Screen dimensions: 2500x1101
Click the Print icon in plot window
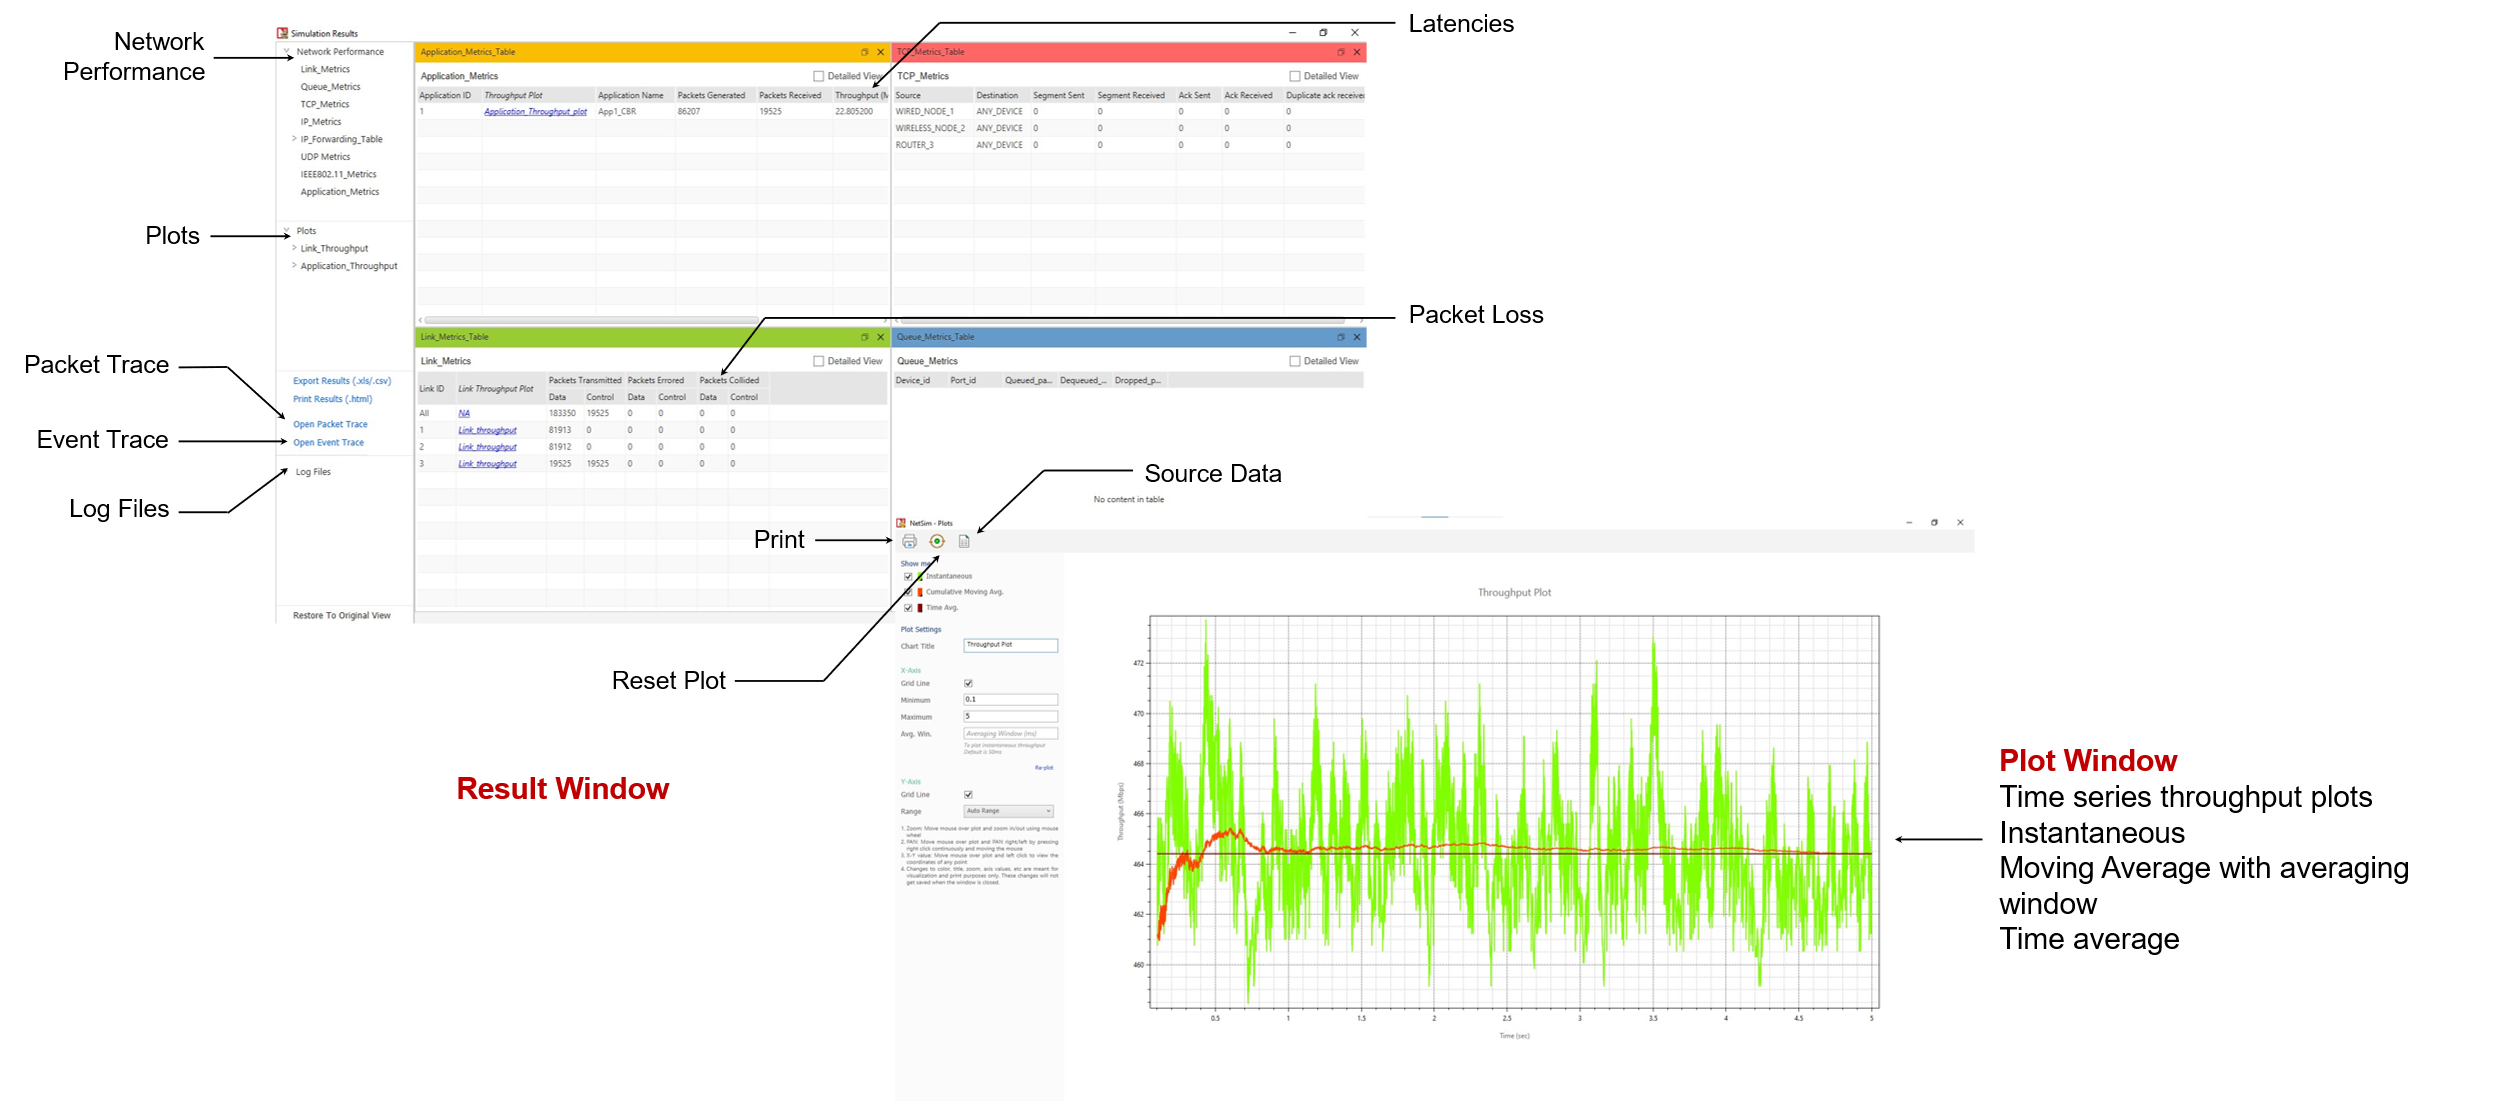909,541
